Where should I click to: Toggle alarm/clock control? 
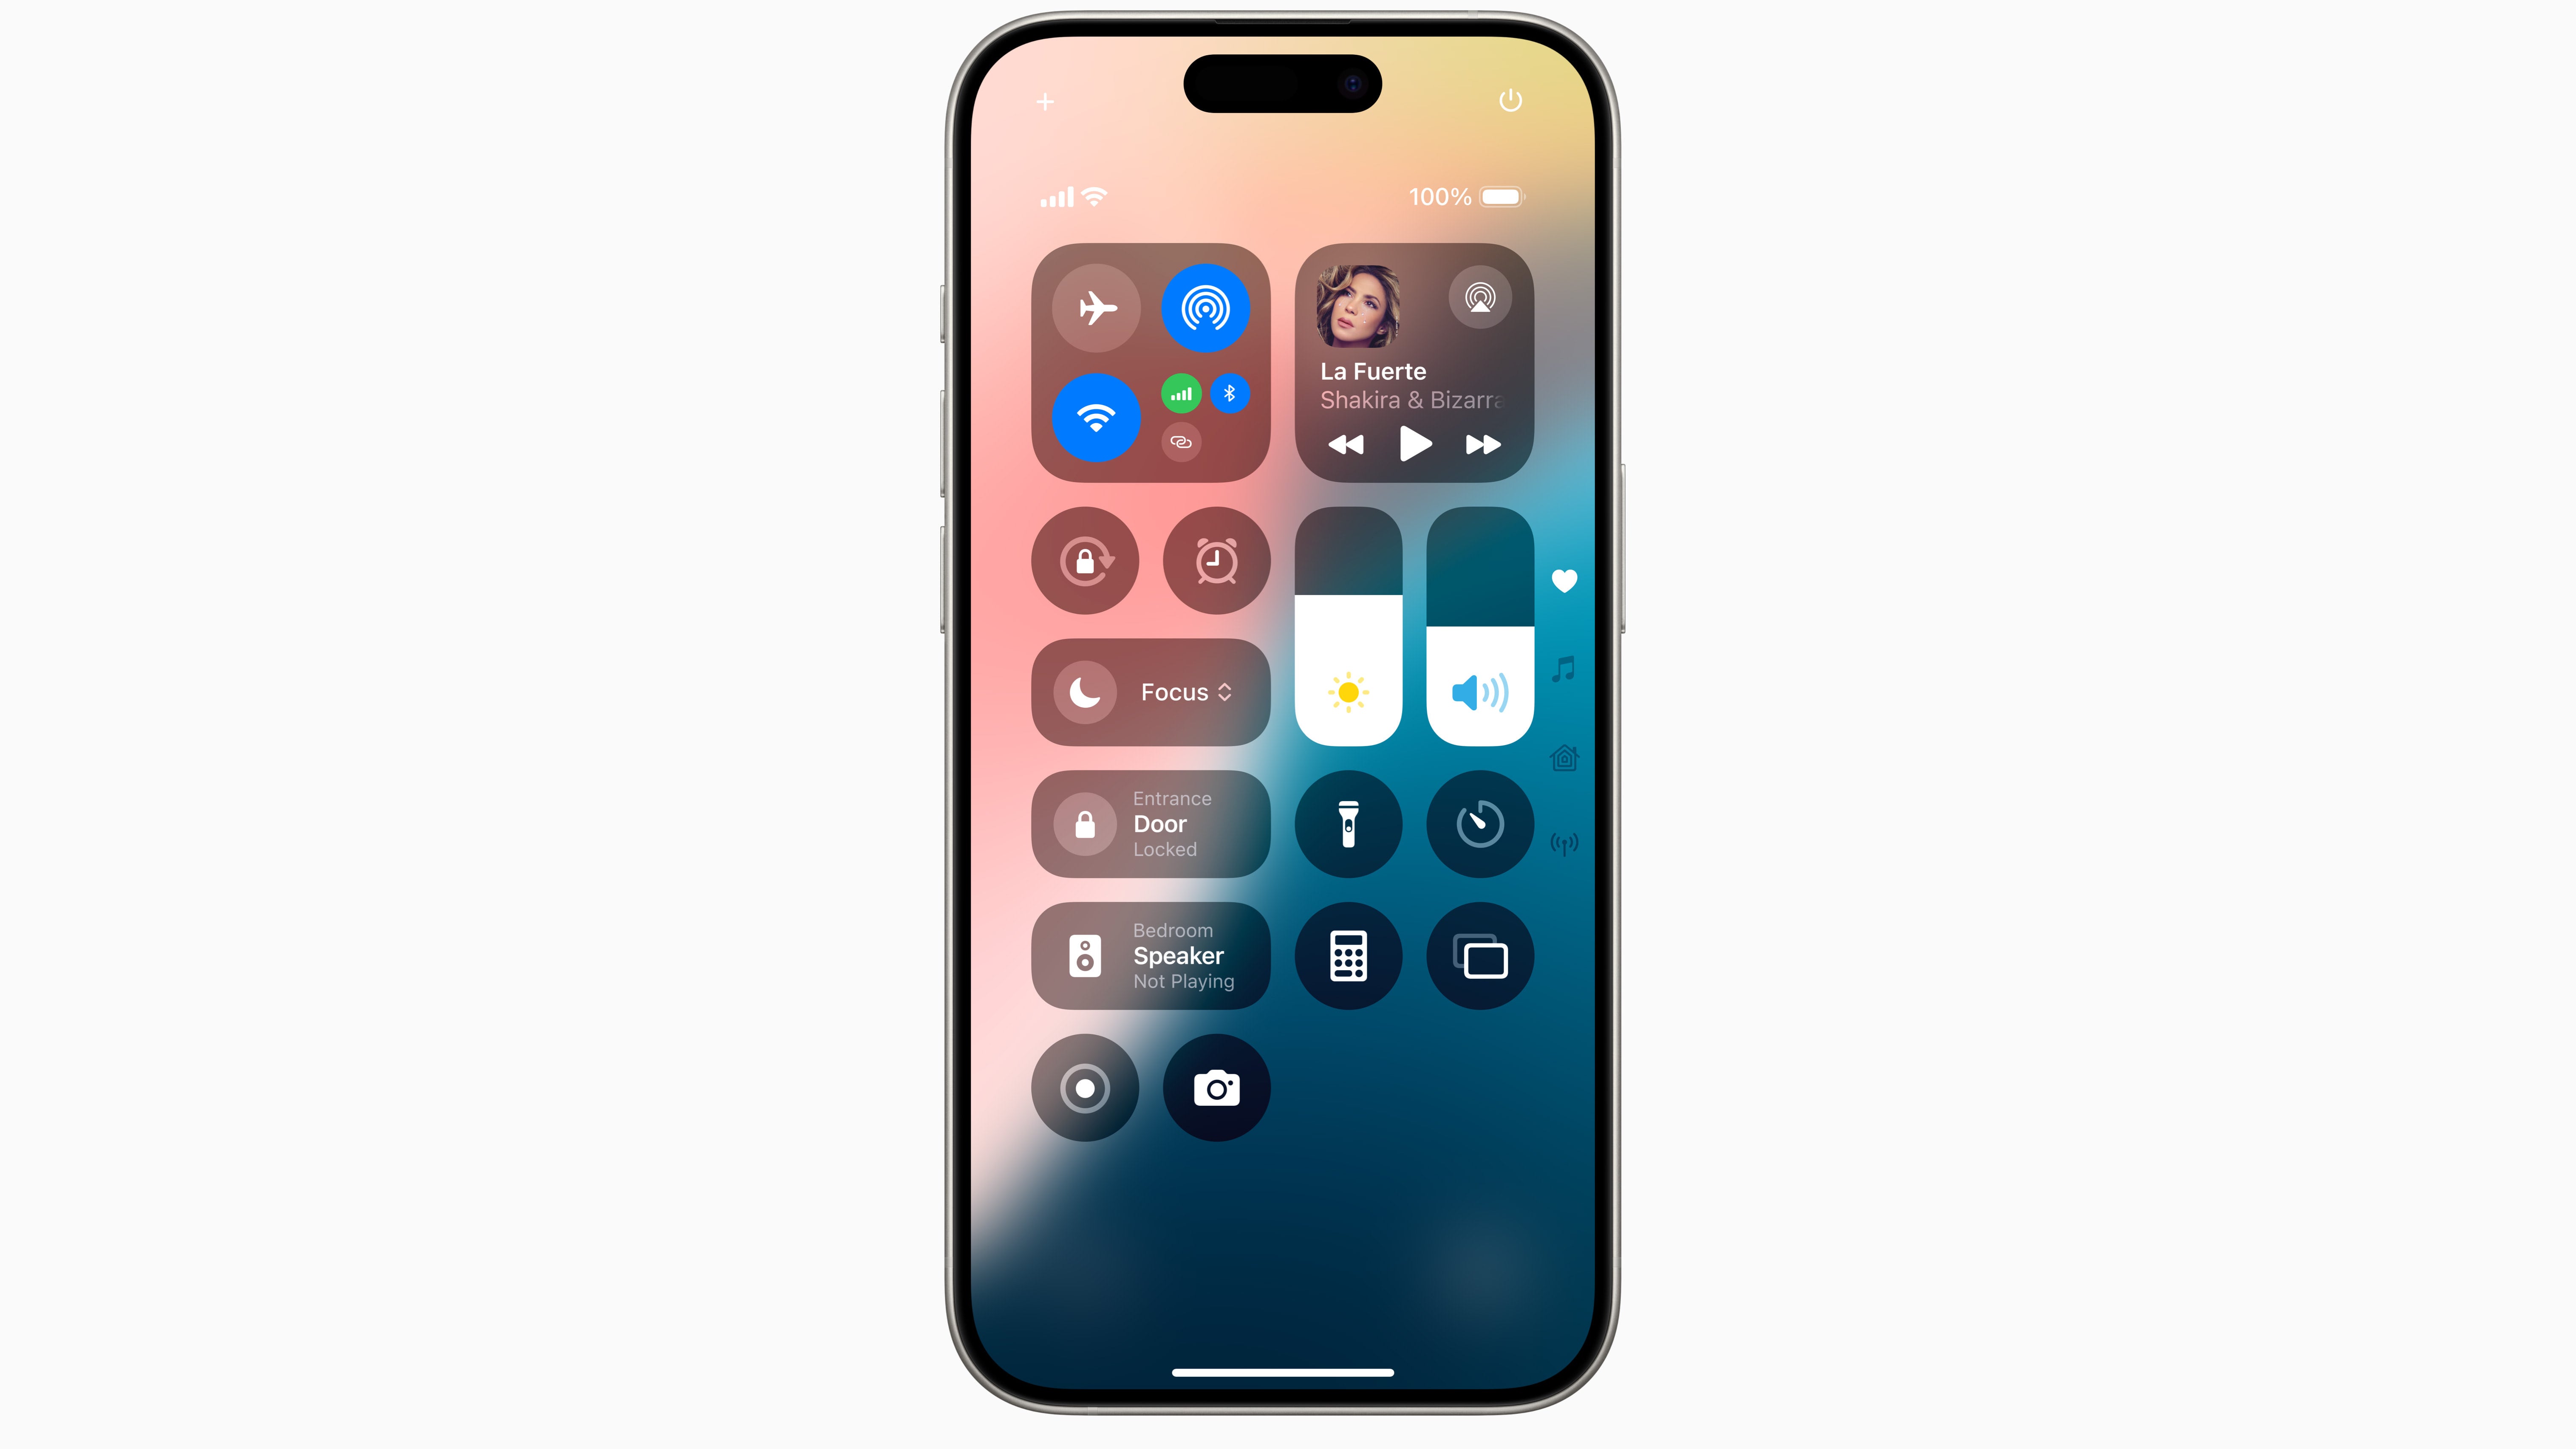(x=1216, y=561)
